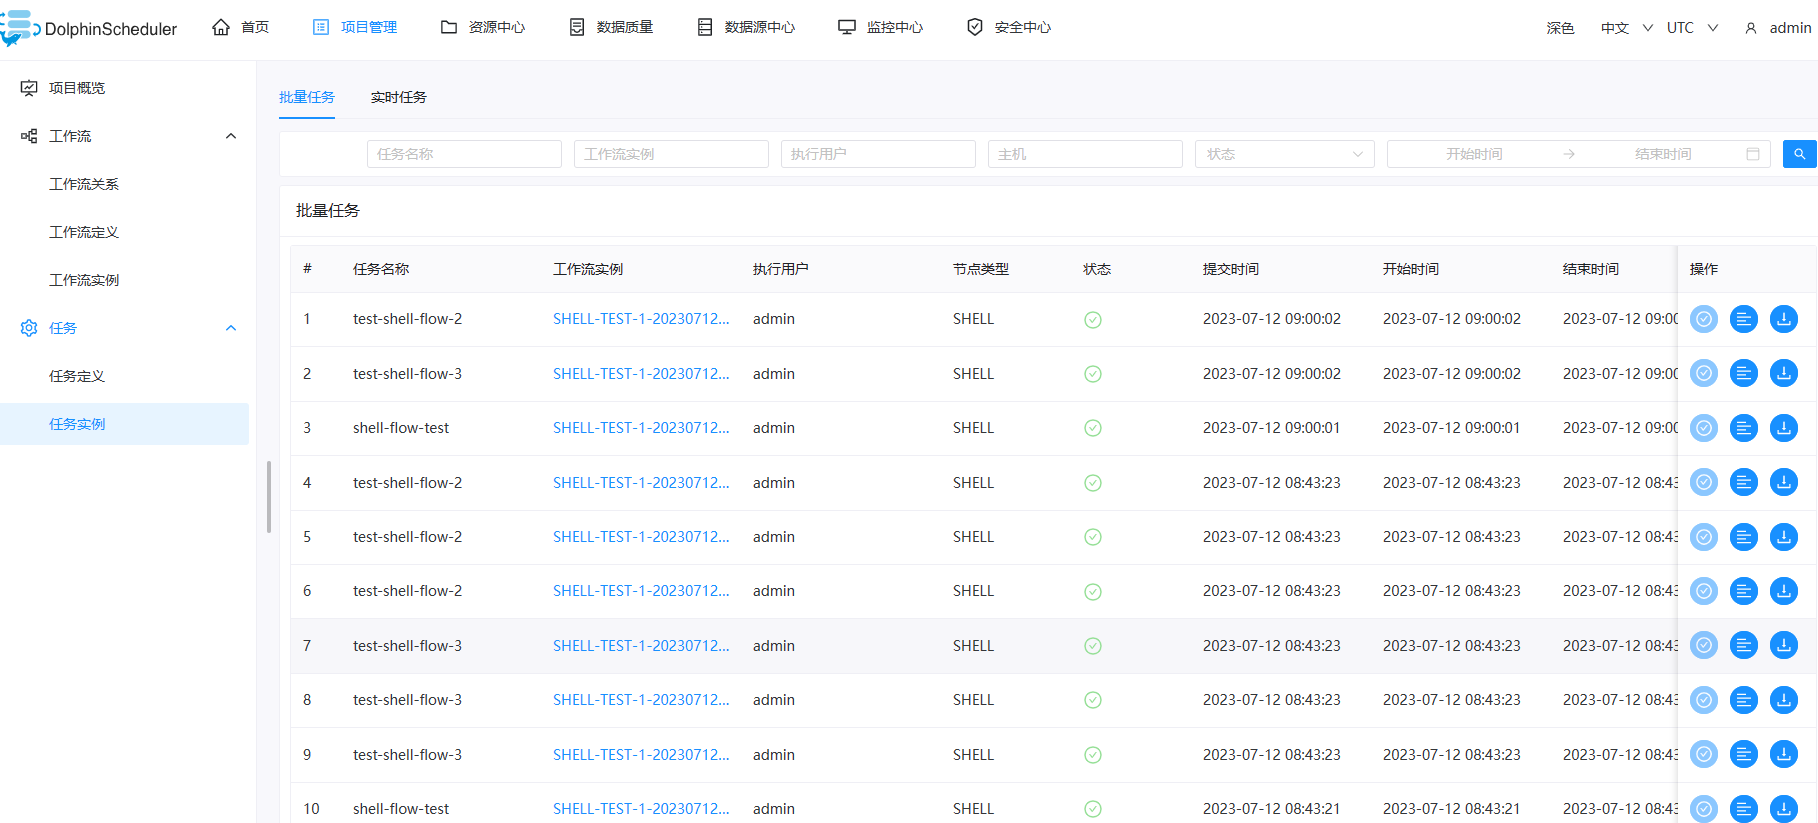
Task: View log for row 4 task
Action: click(1744, 482)
